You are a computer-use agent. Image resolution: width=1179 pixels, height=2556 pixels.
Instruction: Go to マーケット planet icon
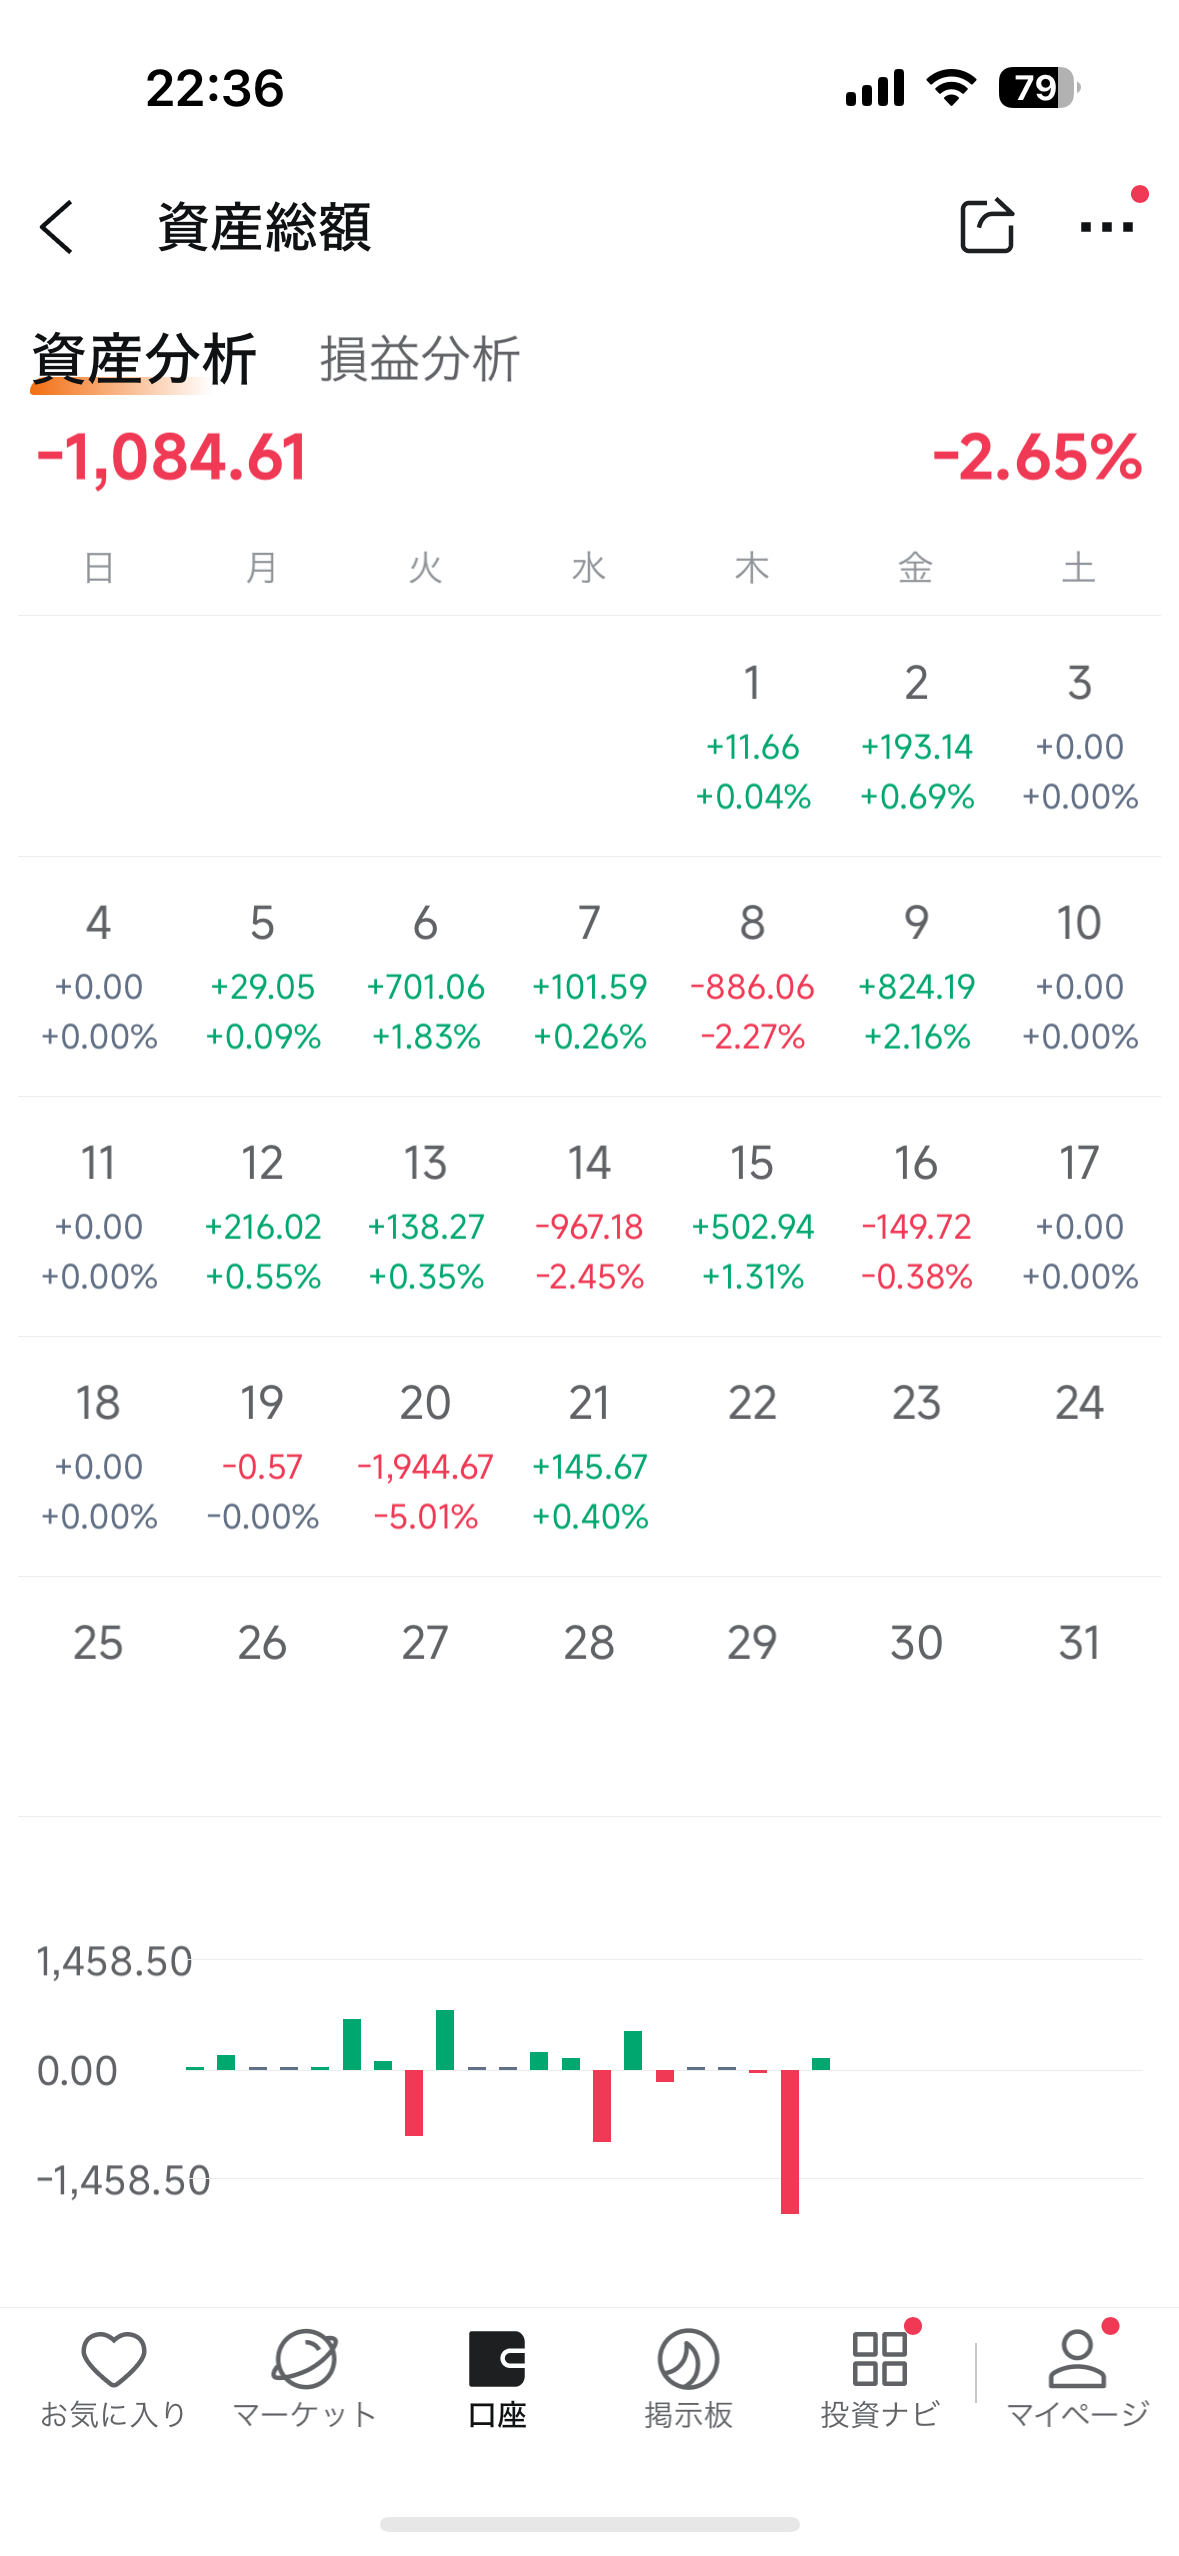click(x=304, y=2379)
